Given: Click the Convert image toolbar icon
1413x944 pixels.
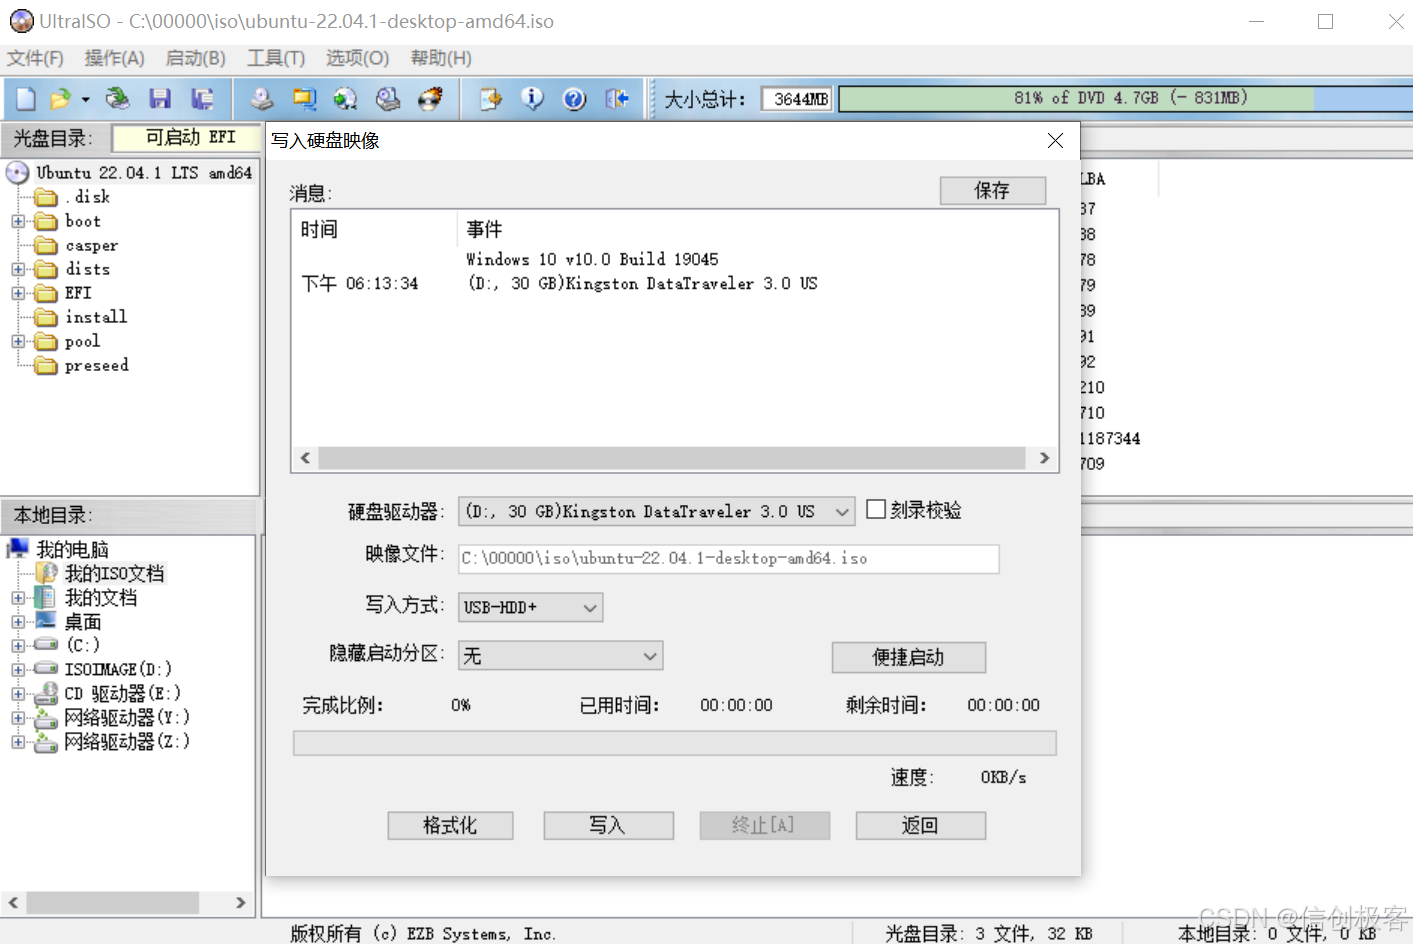Looking at the screenshot, I should pos(304,98).
